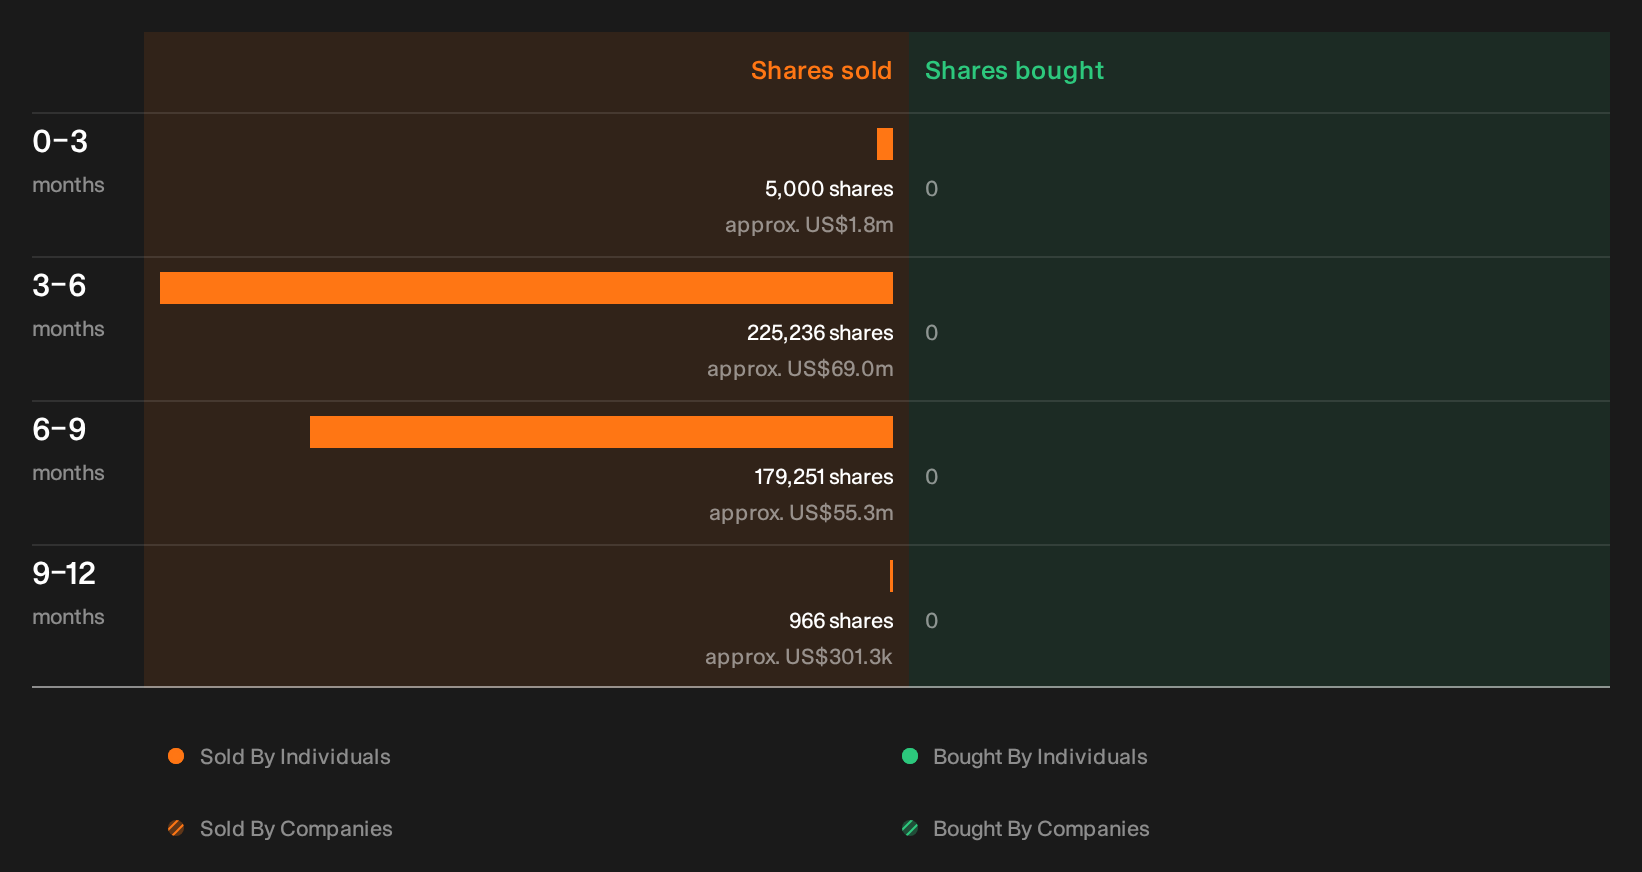The width and height of the screenshot is (1642, 872).
Task: Click the bought value 0 in 0-3 months row
Action: point(931,189)
